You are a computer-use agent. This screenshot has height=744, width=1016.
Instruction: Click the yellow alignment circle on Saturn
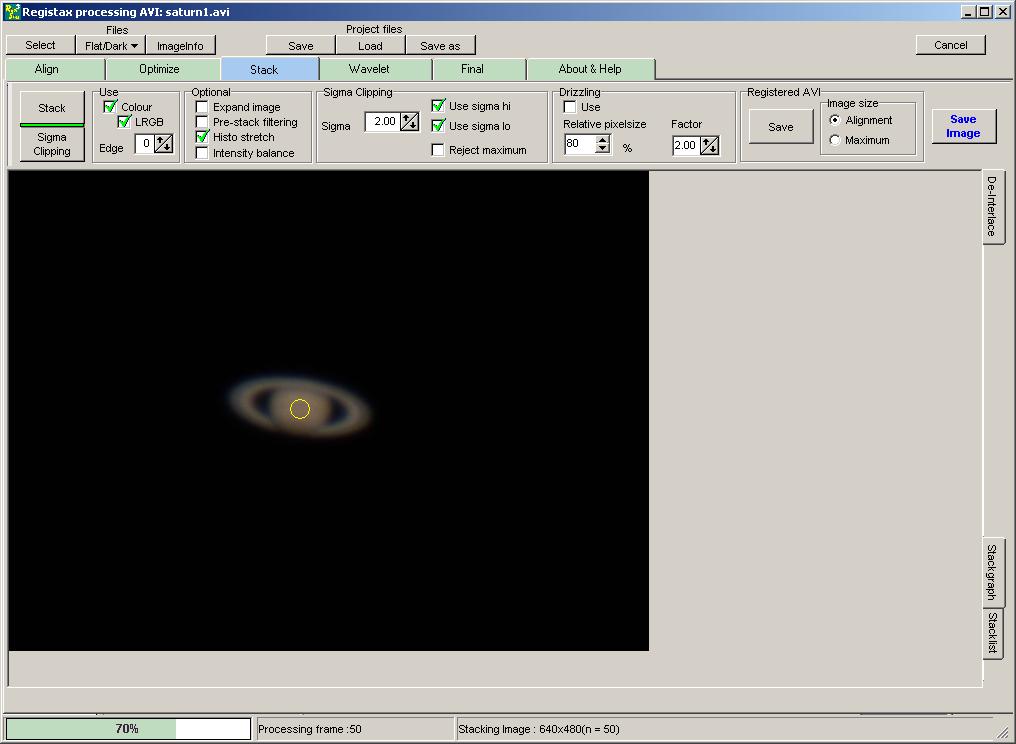[x=300, y=409]
